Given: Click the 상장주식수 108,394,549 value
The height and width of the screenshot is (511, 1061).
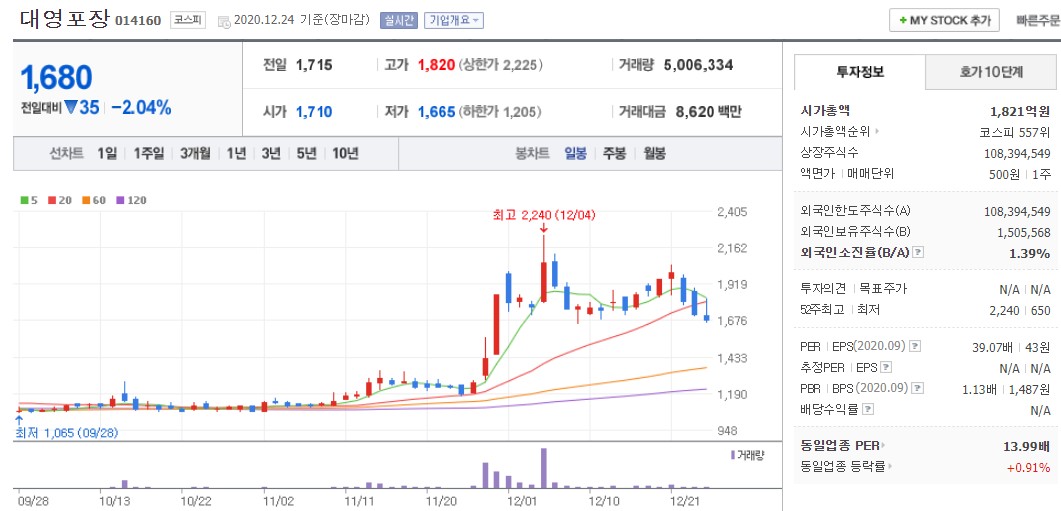Looking at the screenshot, I should [1017, 154].
